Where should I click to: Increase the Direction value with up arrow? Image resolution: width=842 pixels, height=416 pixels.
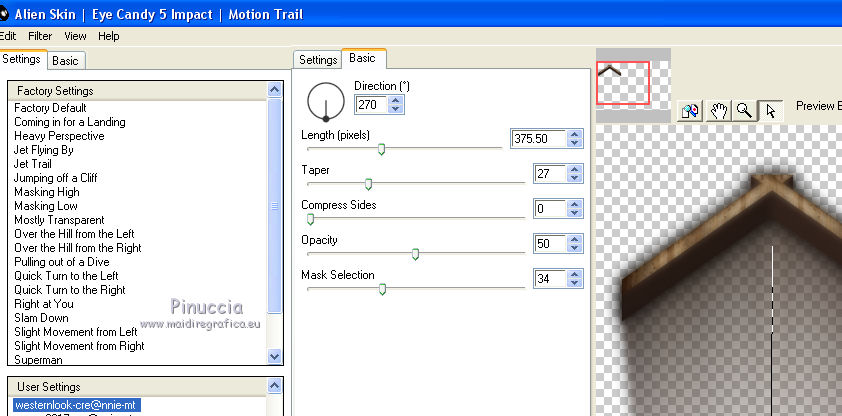click(396, 100)
